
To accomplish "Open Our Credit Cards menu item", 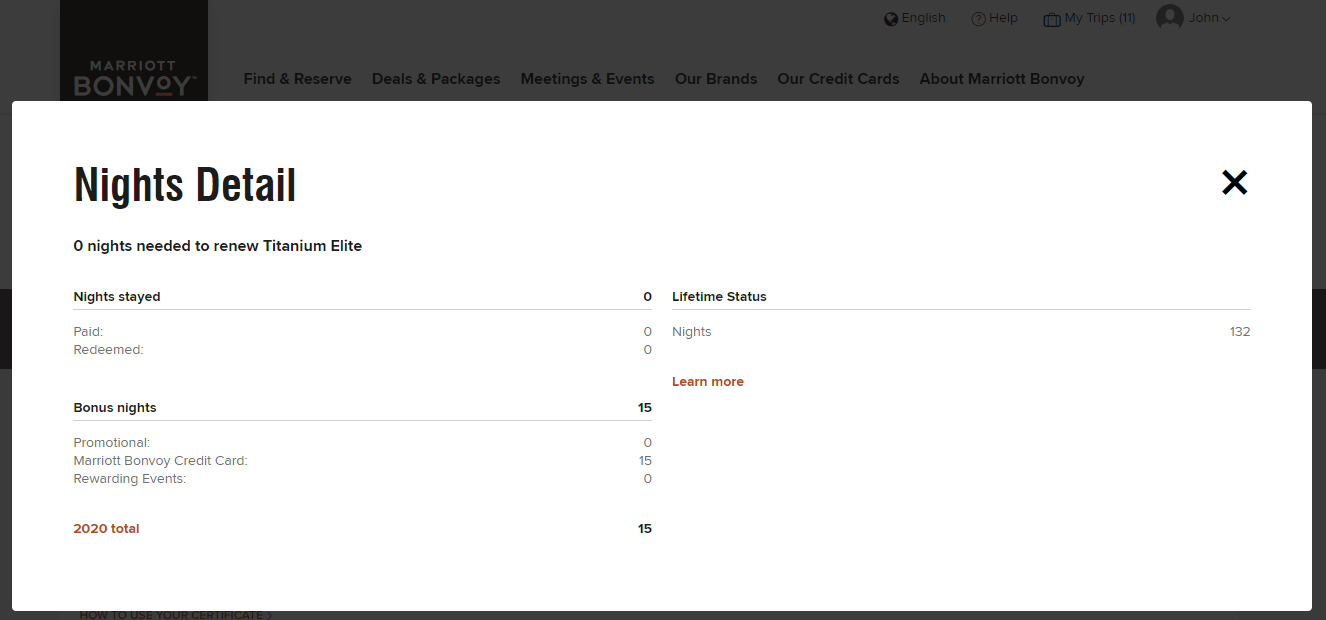I will [x=838, y=79].
